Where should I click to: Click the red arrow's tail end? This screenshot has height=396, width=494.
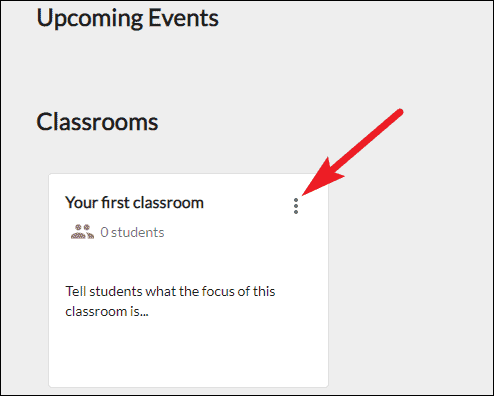(399, 112)
